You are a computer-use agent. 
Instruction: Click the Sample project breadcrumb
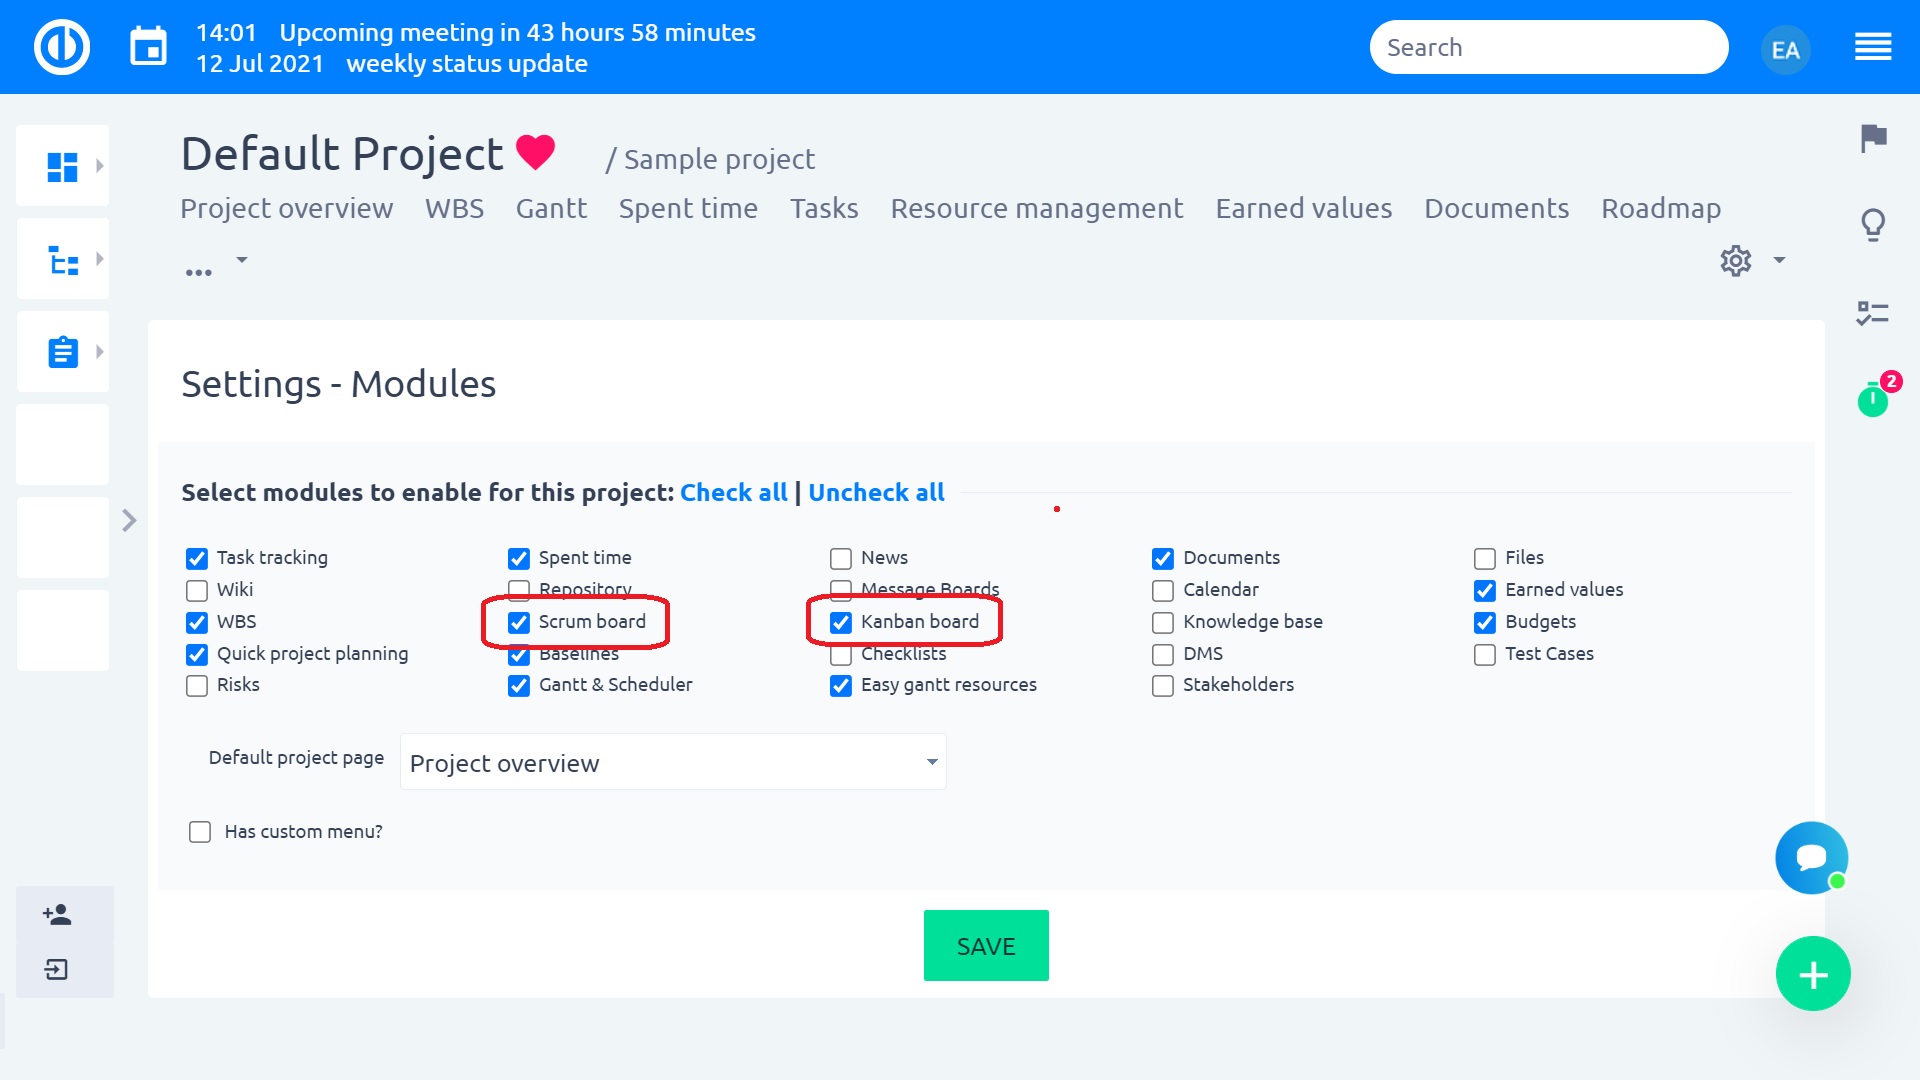720,159
